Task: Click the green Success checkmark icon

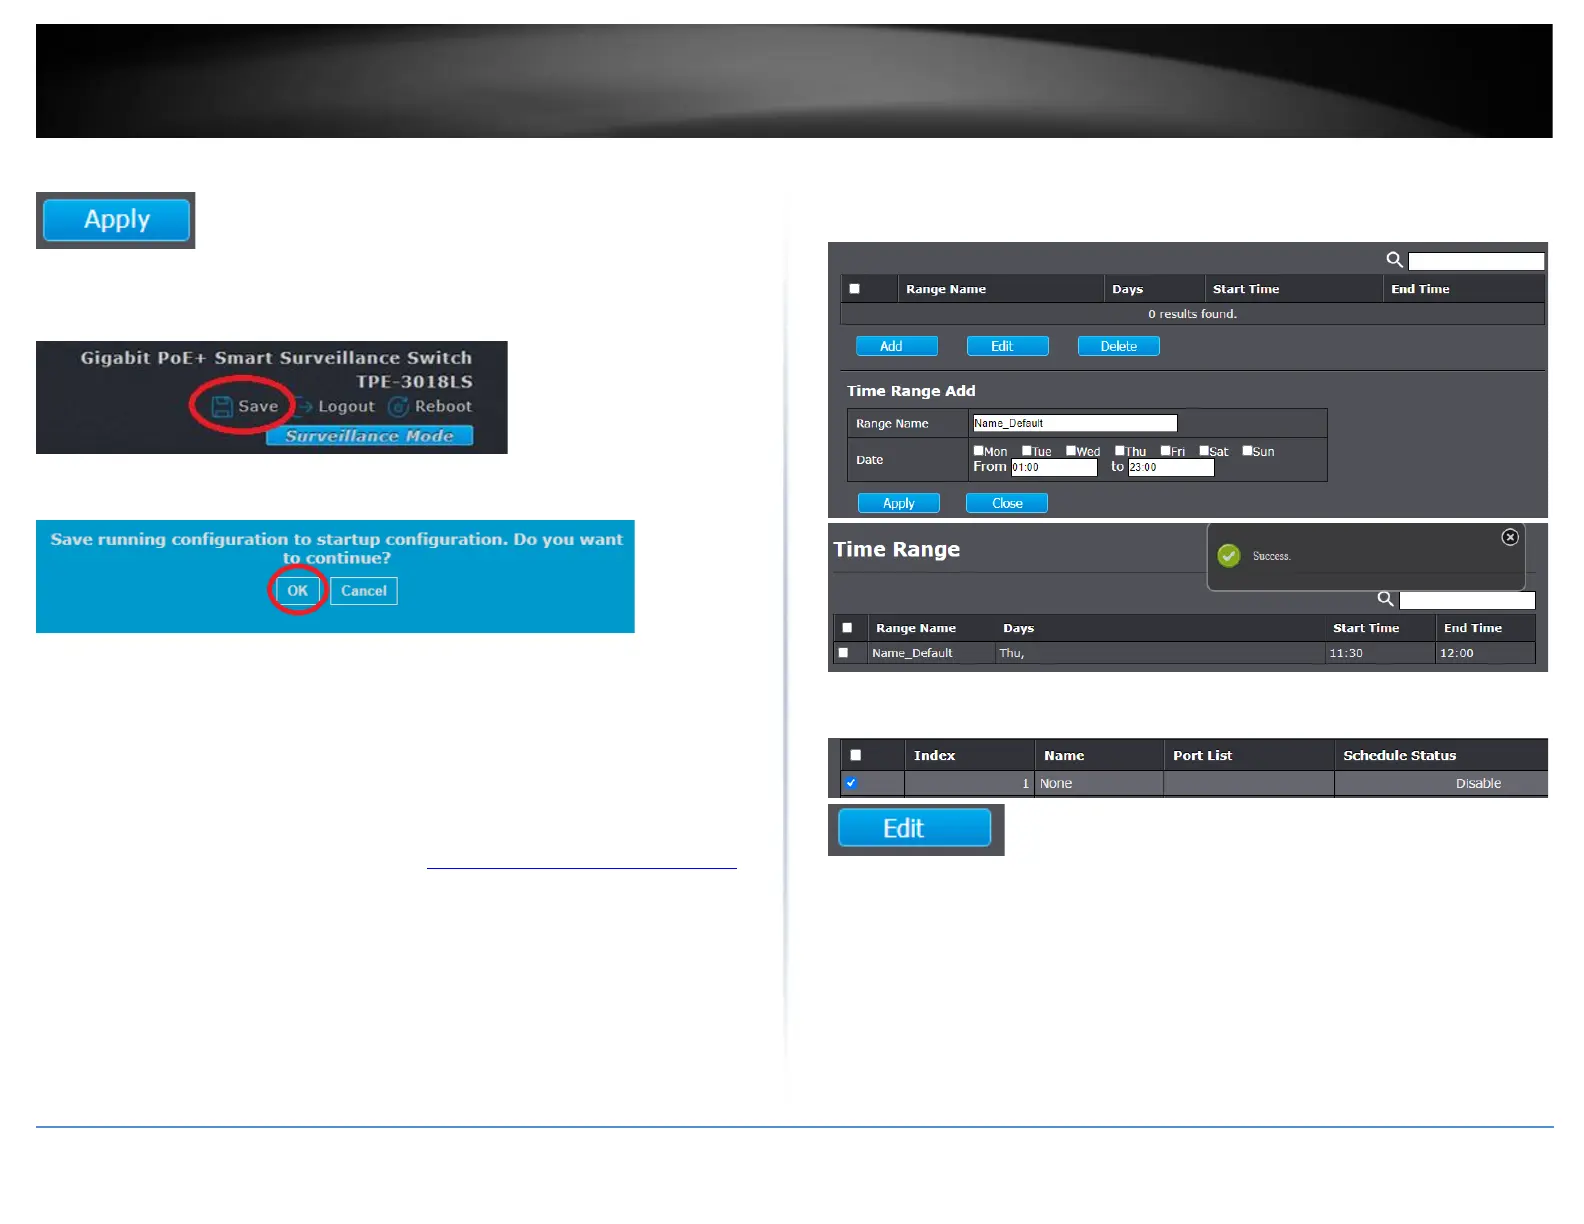Action: tap(1229, 556)
